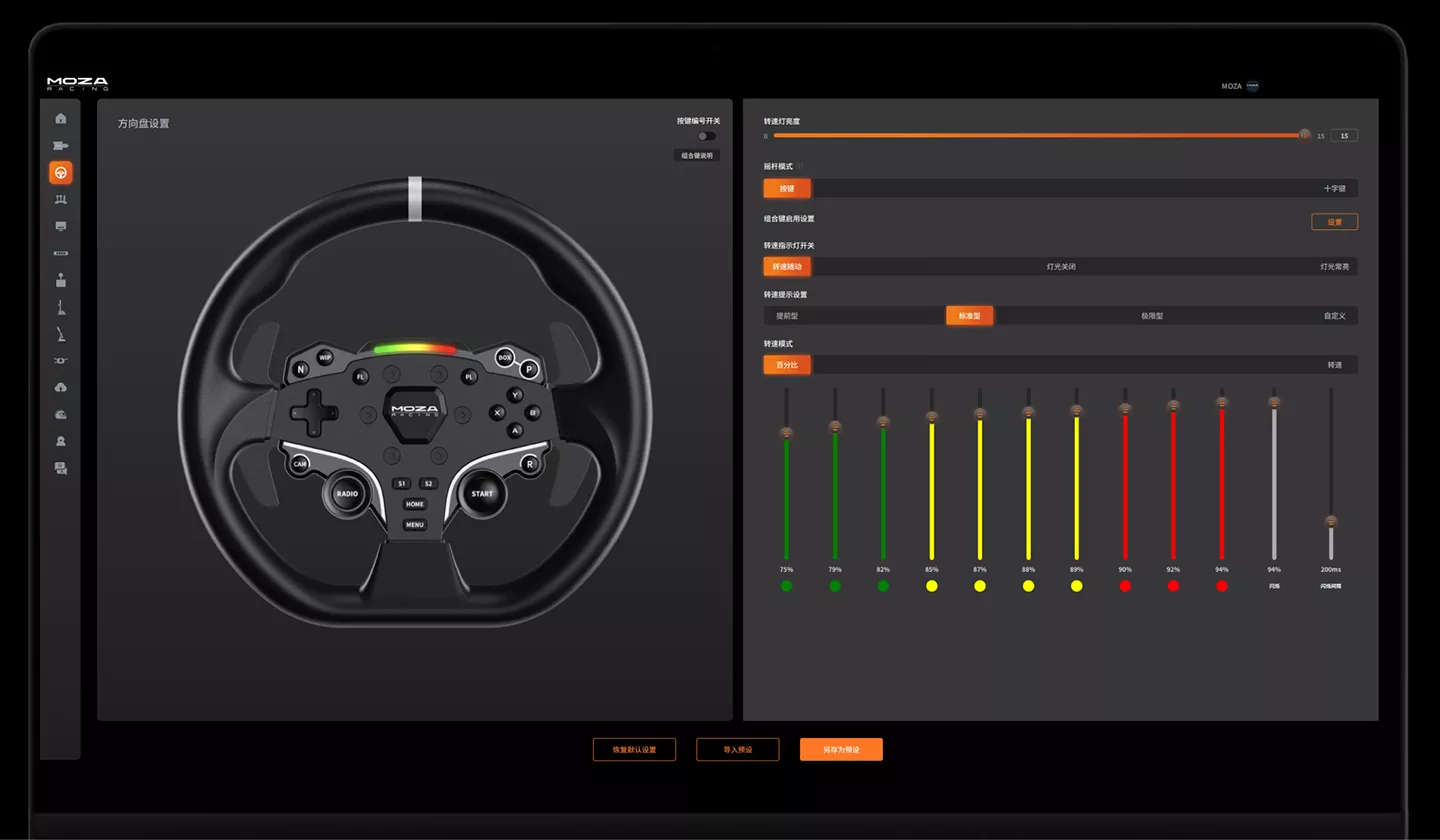Viewport: 1440px width, 840px height.
Task: Open 组合键启用设置 with the 设置 button
Action: click(x=1334, y=222)
